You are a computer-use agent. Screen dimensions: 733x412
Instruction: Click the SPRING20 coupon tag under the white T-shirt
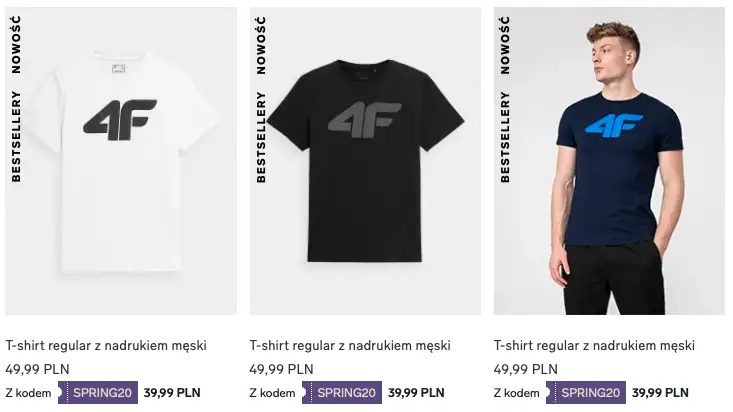coord(98,392)
